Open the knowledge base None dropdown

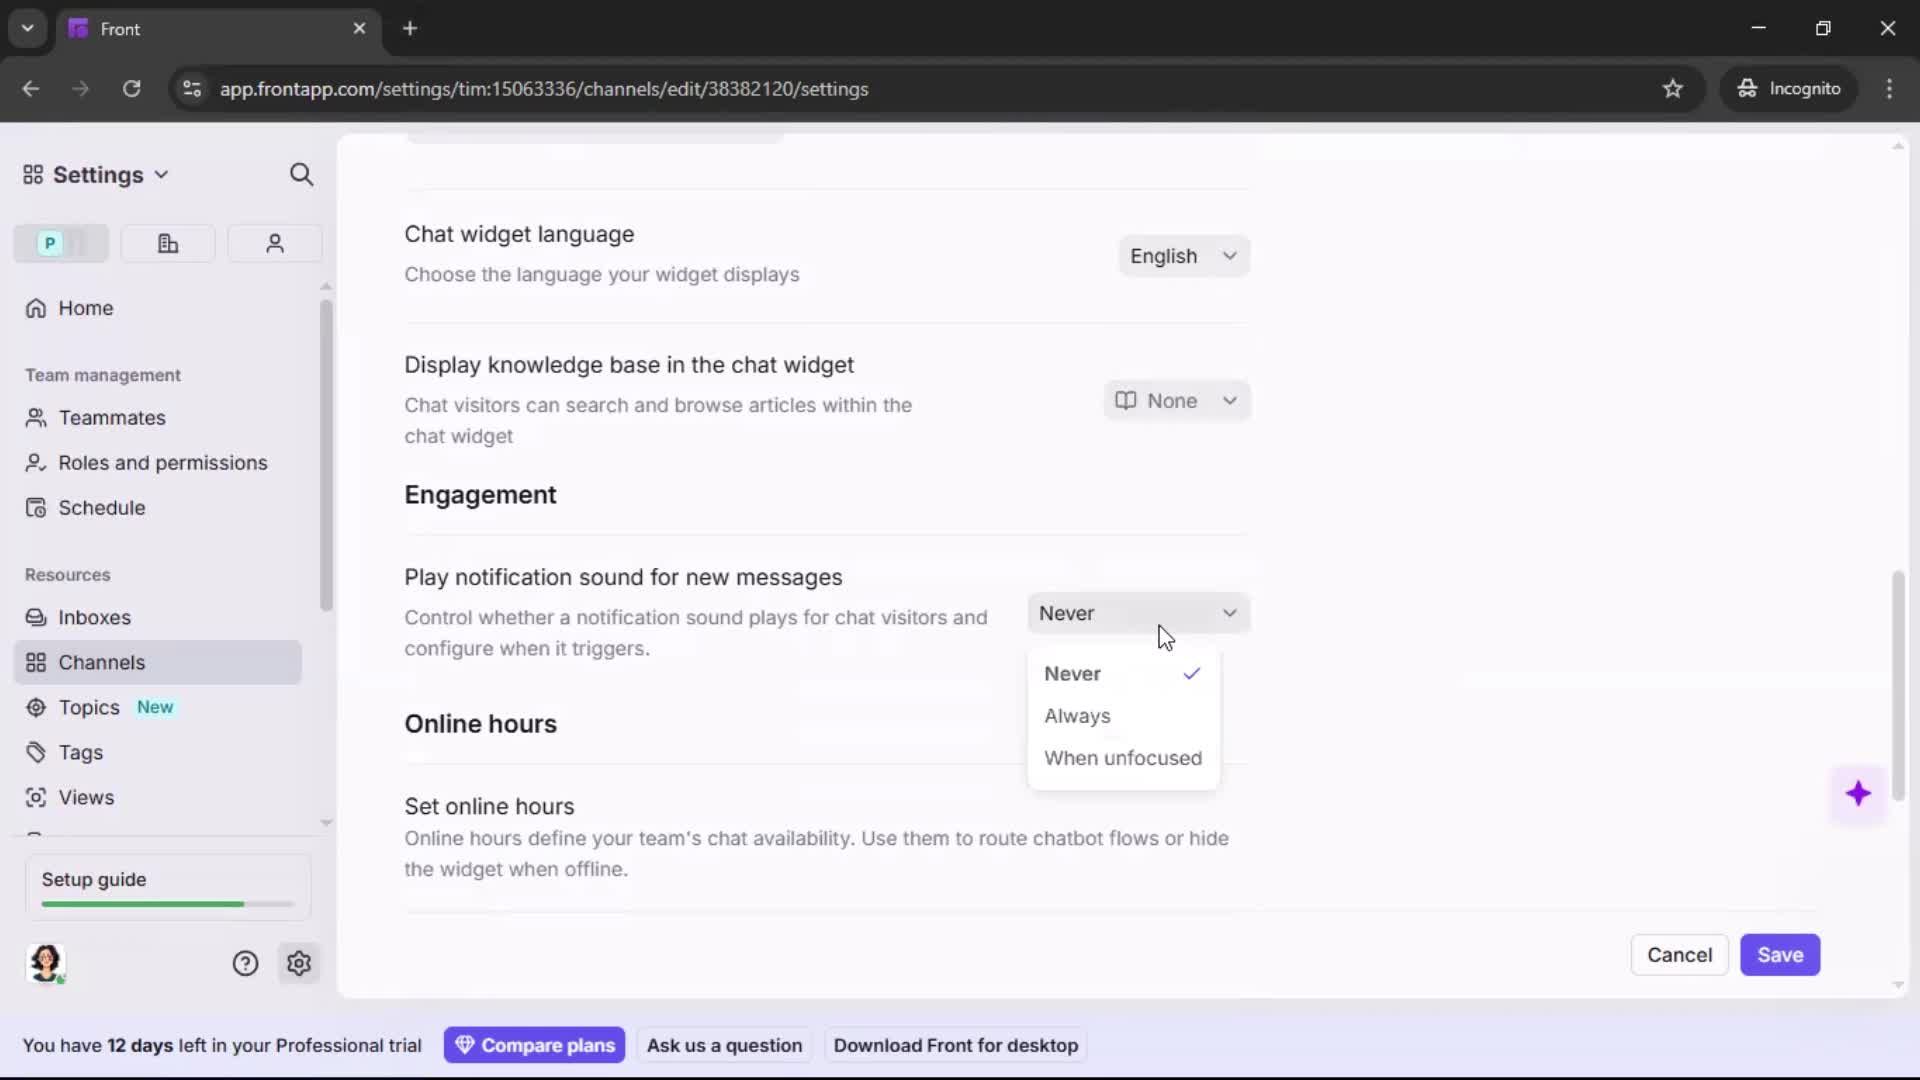(x=1176, y=400)
